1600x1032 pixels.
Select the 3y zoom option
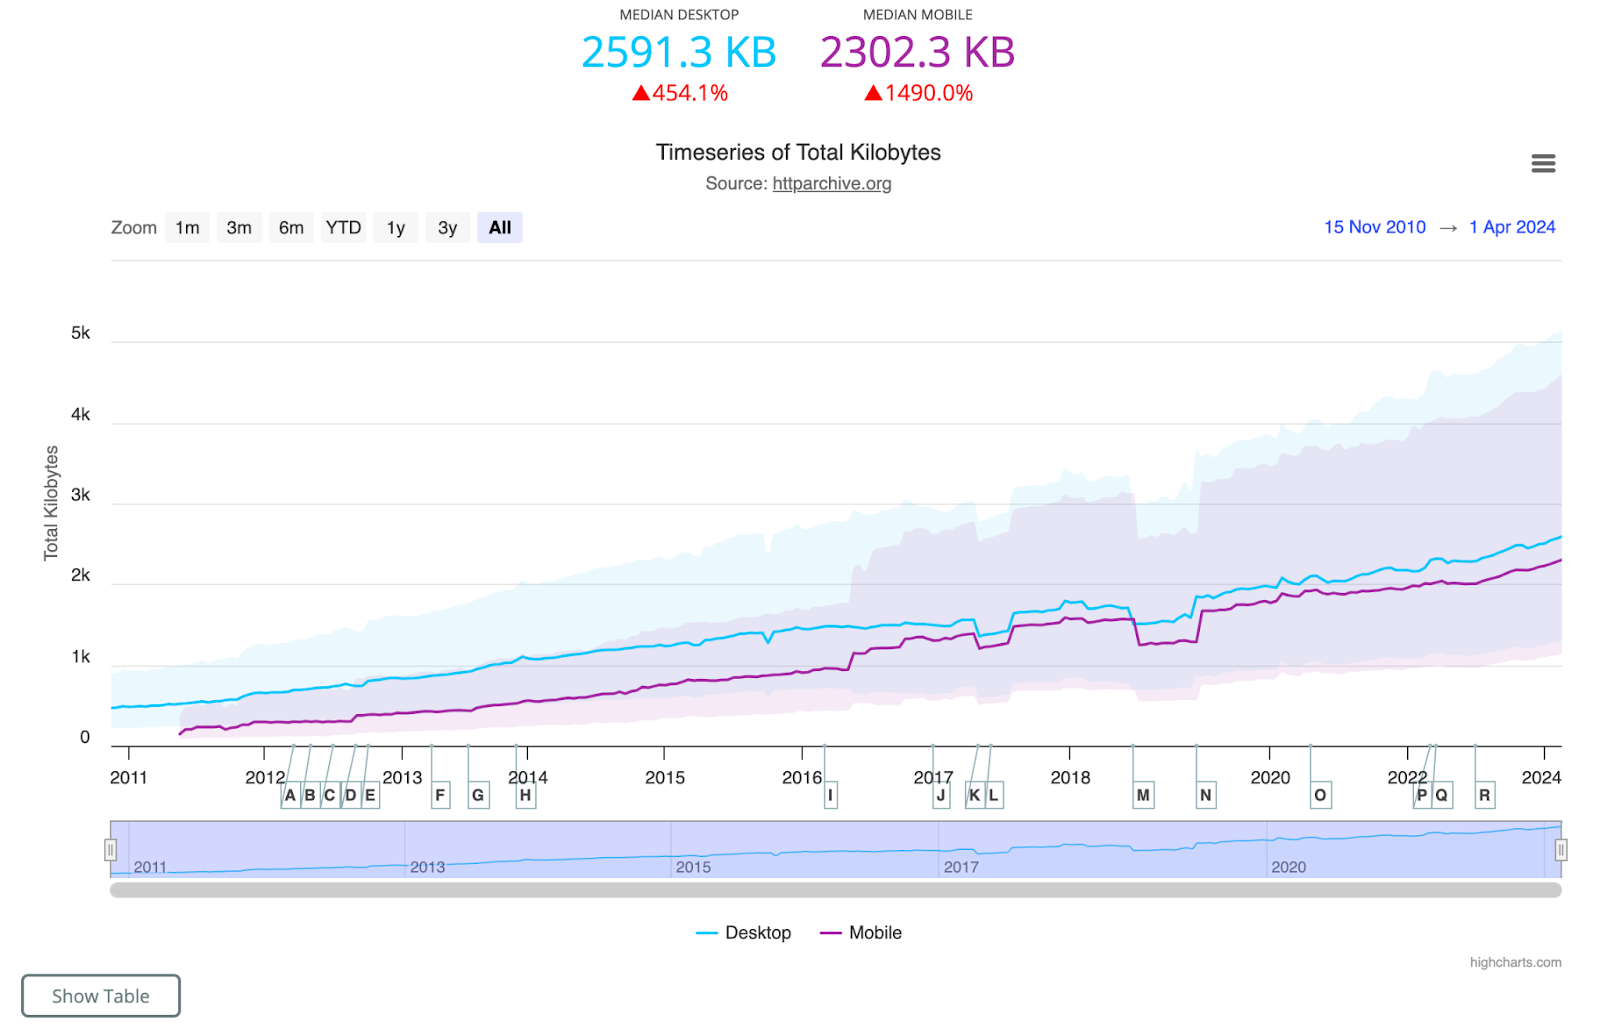click(447, 227)
